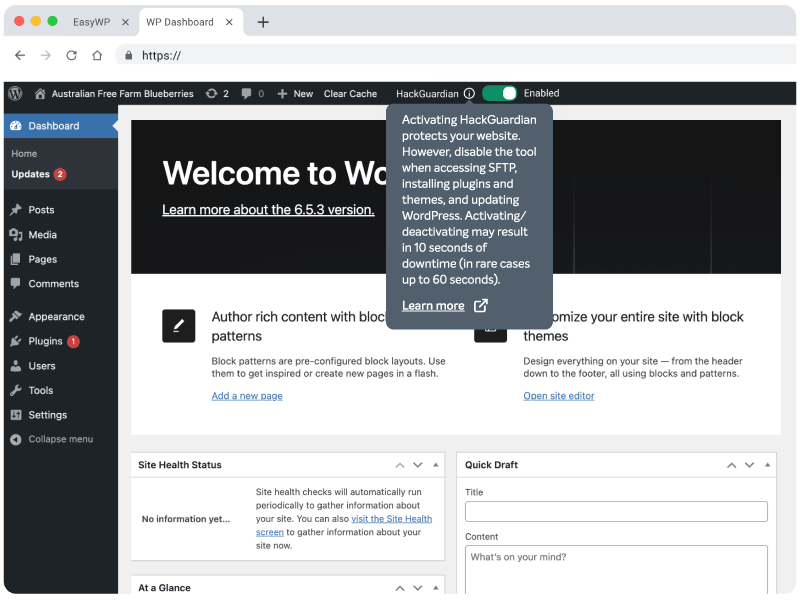Viewport: 800px width, 604px height.
Task: Click the What's on your mind content box
Action: (616, 569)
